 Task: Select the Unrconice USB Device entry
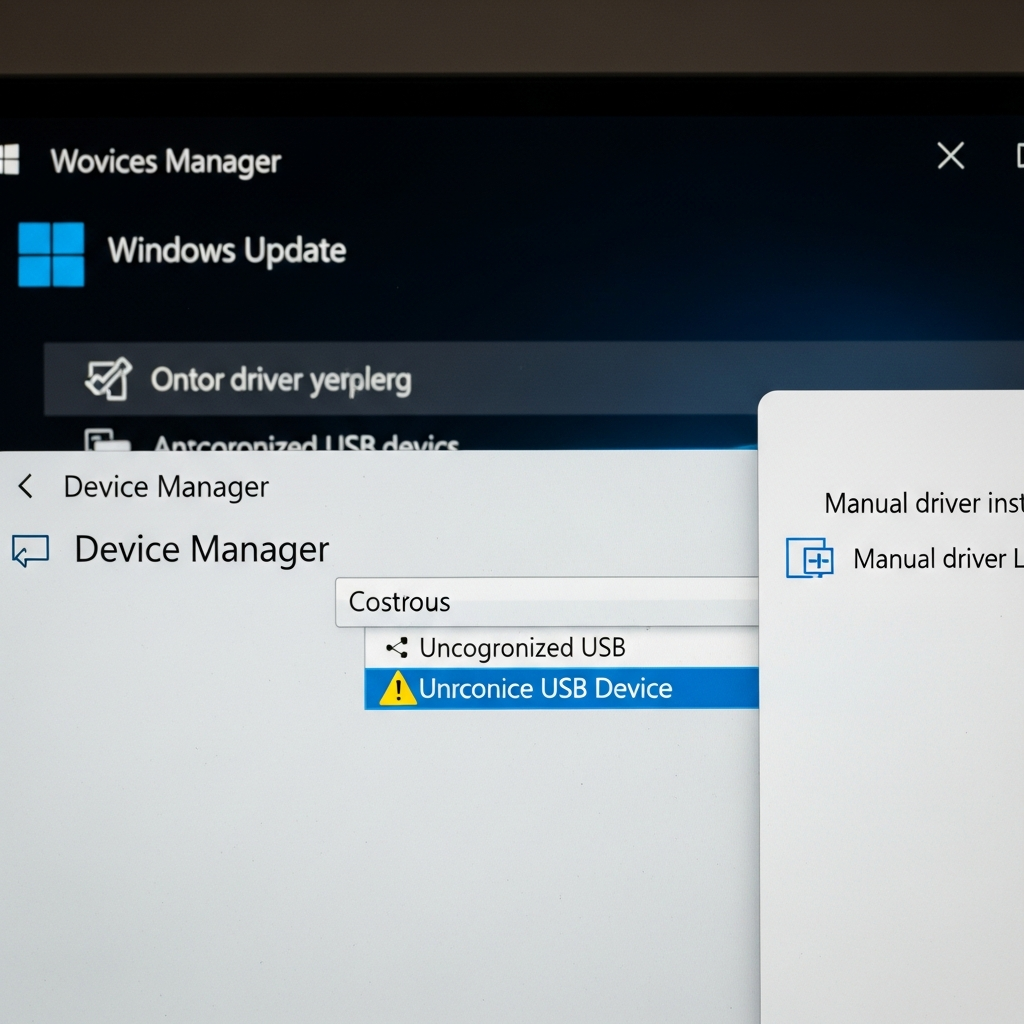[x=545, y=688]
